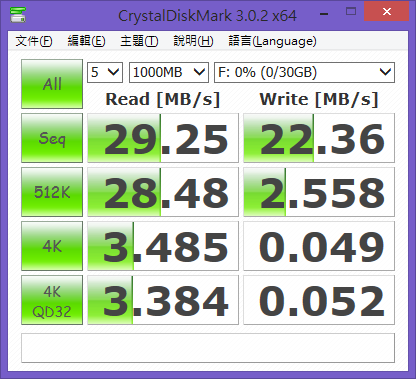Close the CrystalDiskMark window

point(387,12)
